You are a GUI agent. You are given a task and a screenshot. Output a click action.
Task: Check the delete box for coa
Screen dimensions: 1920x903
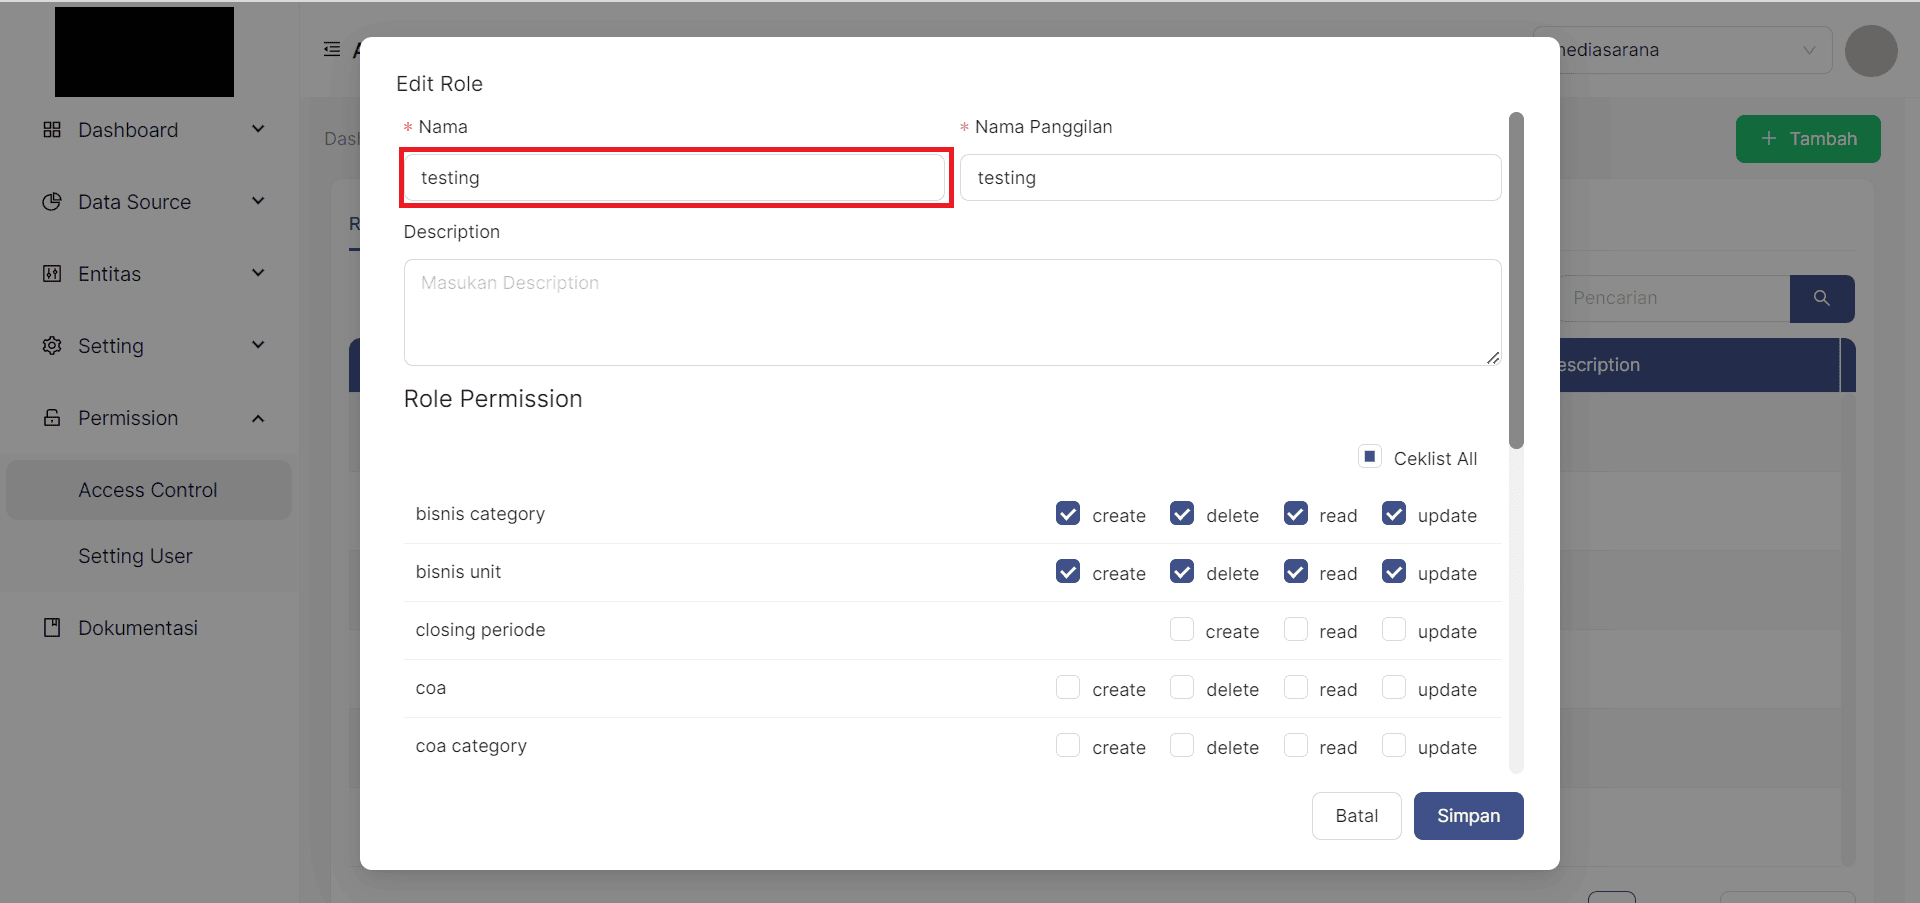tap(1181, 688)
